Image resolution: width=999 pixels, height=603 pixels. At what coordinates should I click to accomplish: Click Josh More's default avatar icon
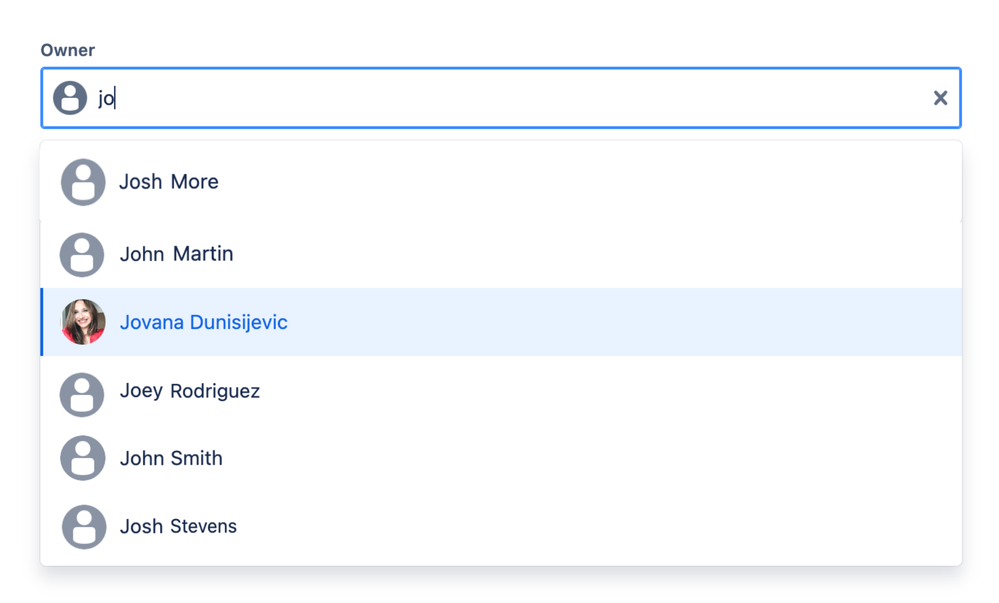pyautogui.click(x=83, y=182)
